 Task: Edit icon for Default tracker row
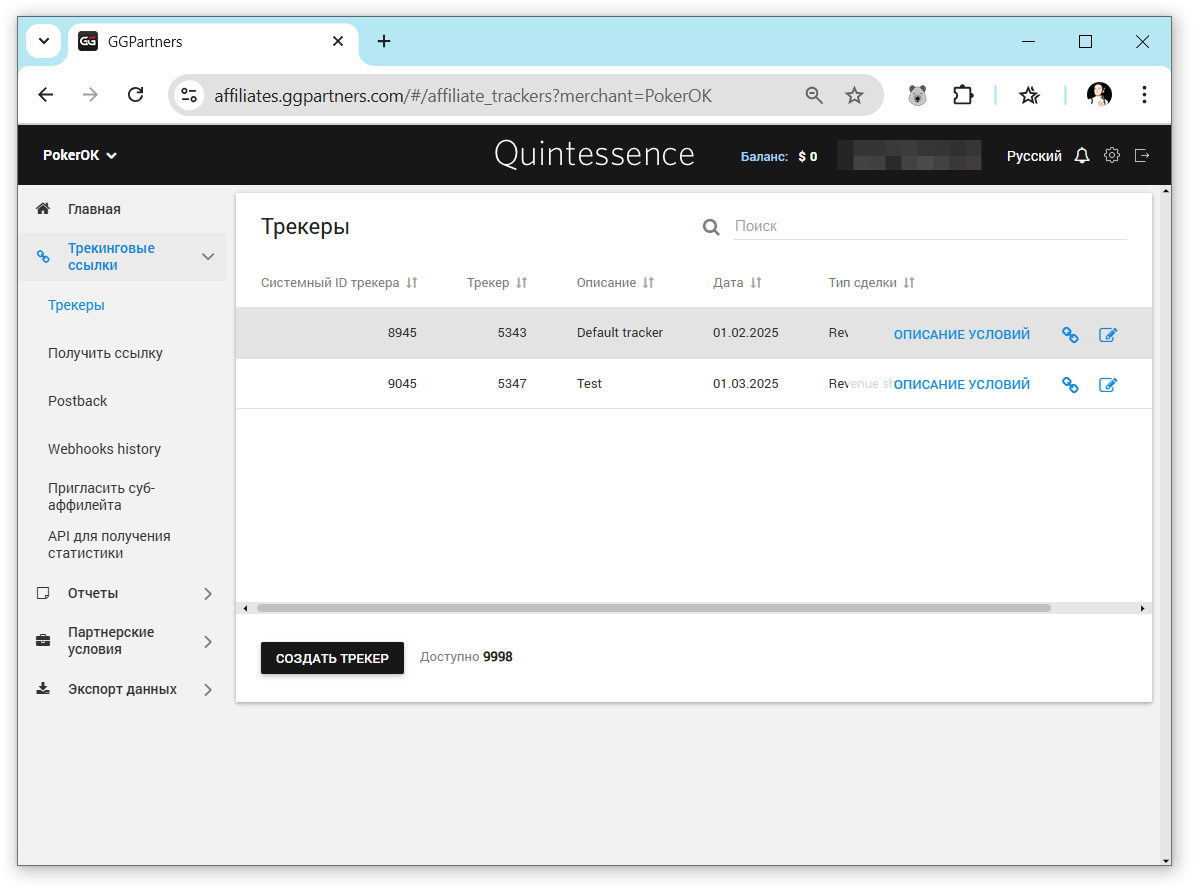click(1108, 335)
